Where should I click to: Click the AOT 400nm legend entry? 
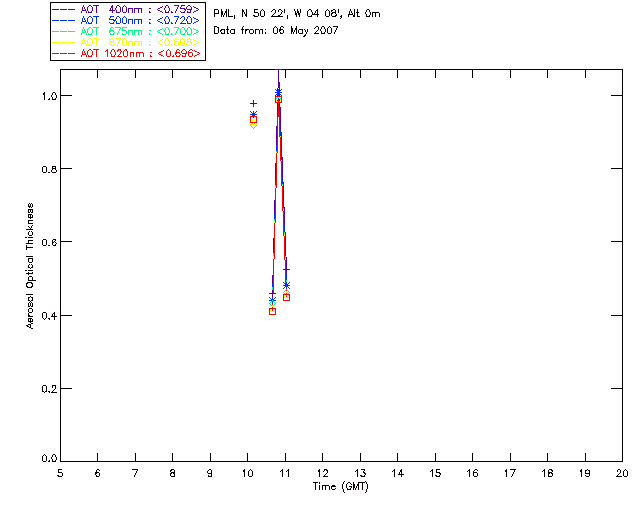click(x=126, y=9)
